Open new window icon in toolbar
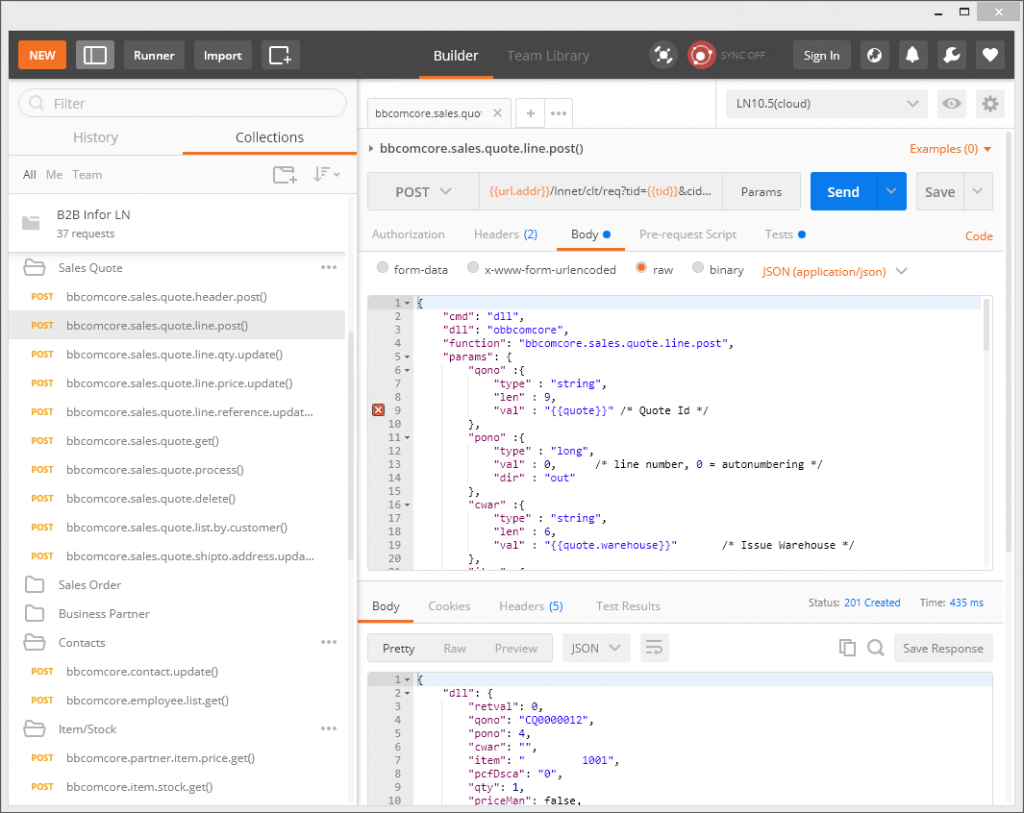 click(x=280, y=56)
